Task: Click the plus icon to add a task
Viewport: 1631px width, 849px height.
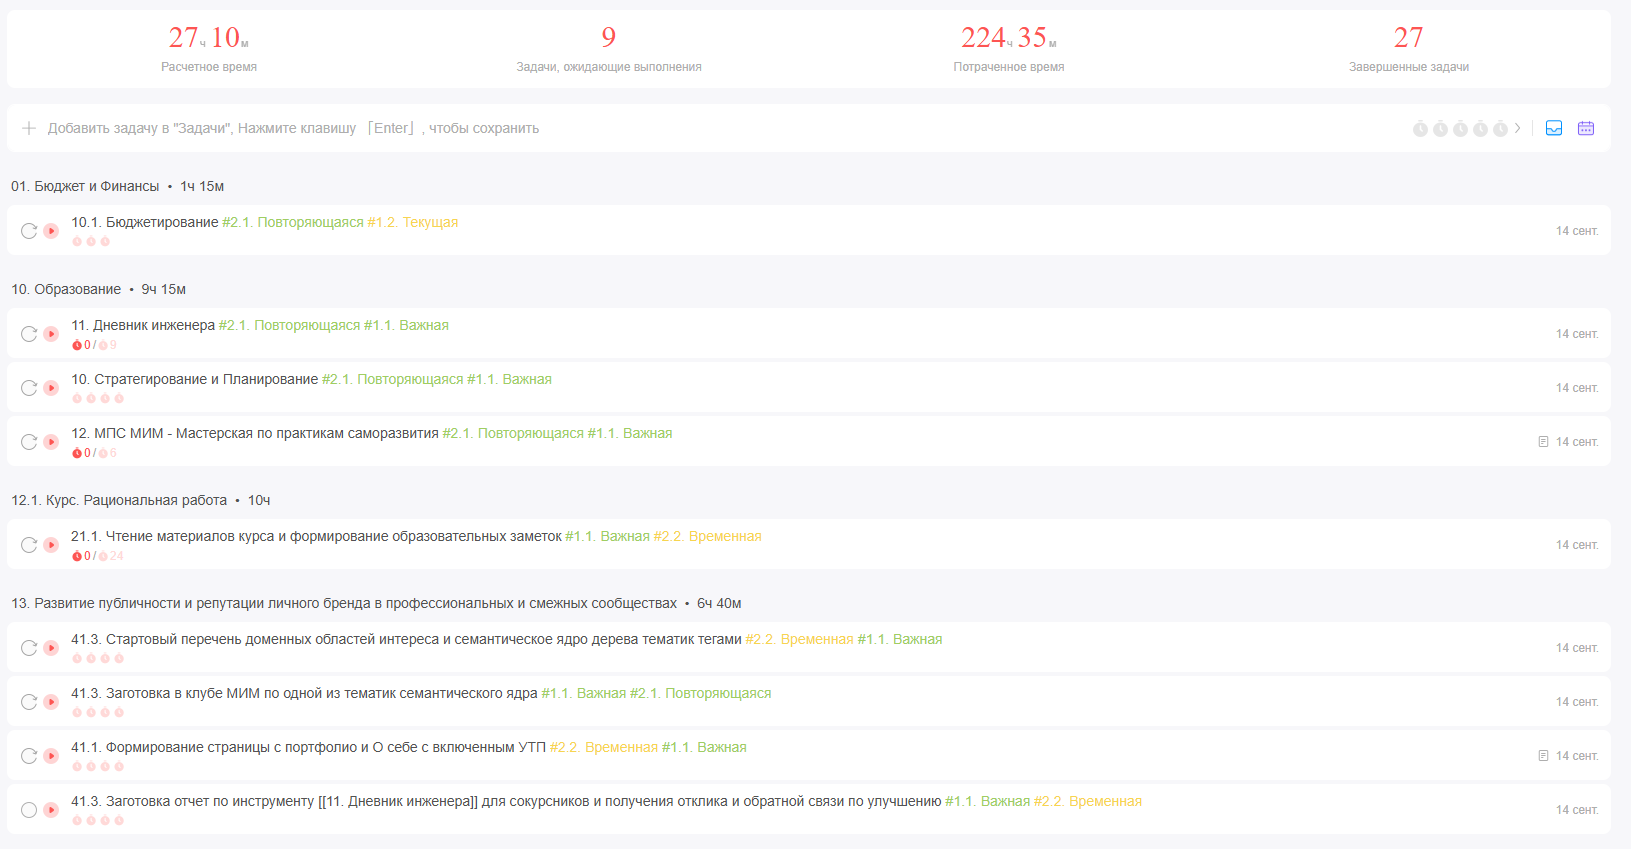Action: (x=29, y=128)
